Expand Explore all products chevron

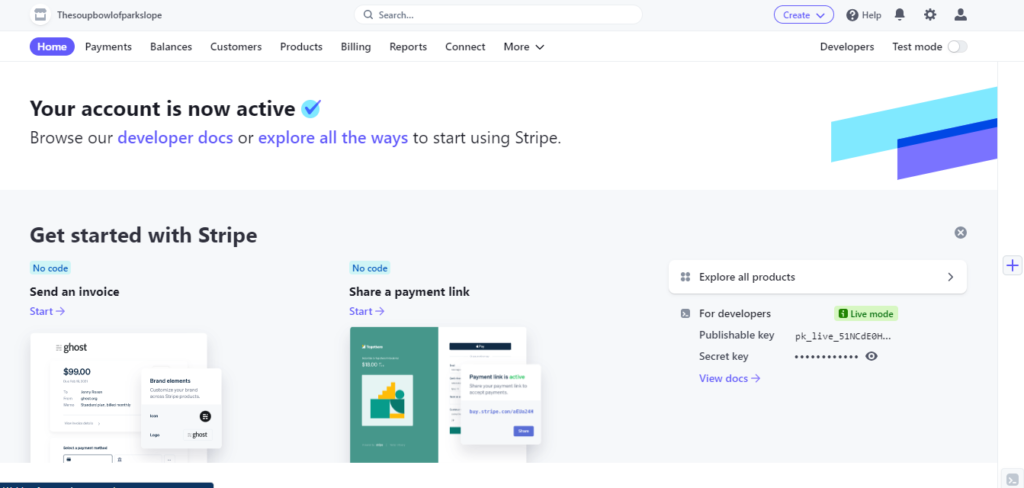click(950, 277)
